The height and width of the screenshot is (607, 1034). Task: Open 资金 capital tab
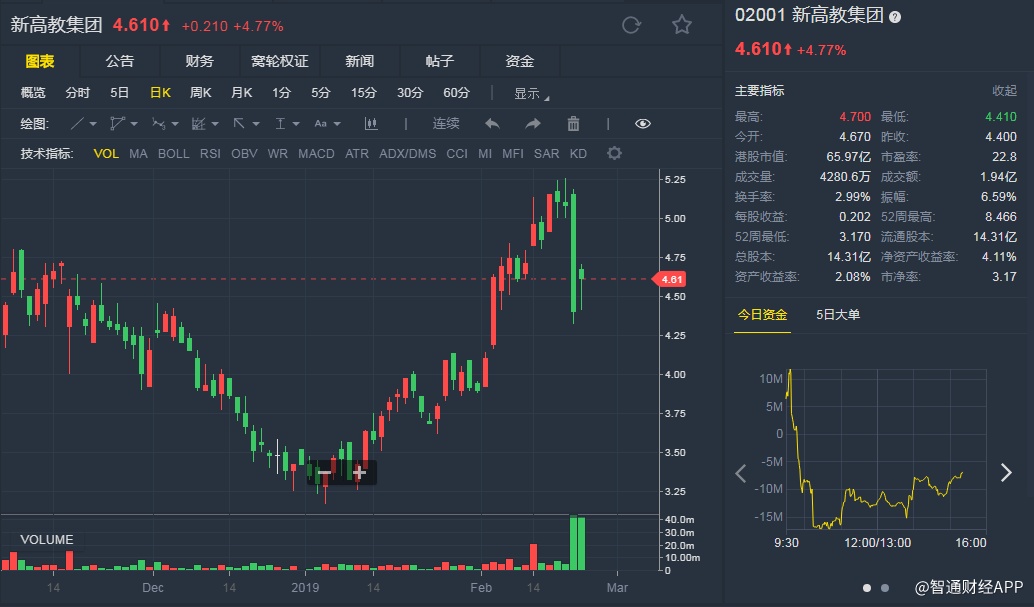tap(520, 61)
